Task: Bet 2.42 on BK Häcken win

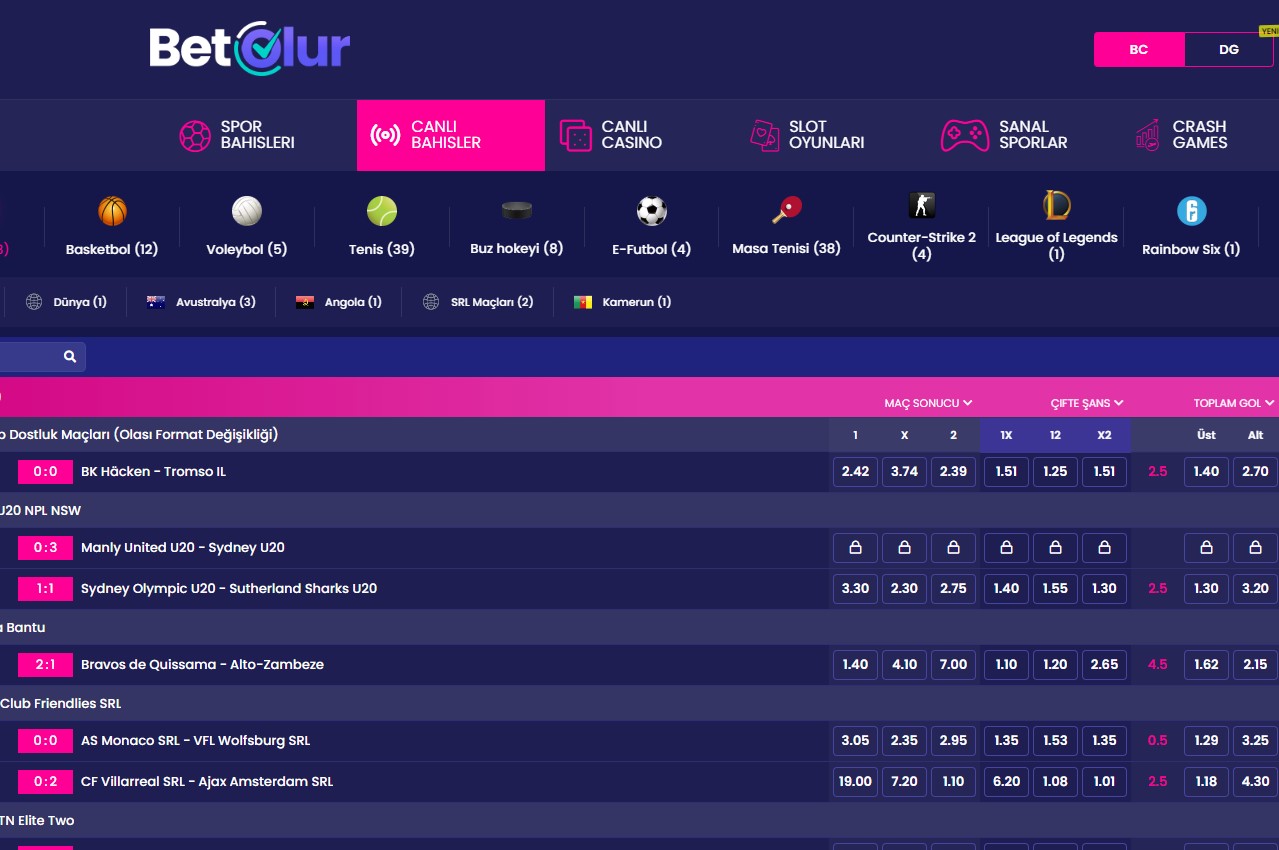Action: coord(855,472)
